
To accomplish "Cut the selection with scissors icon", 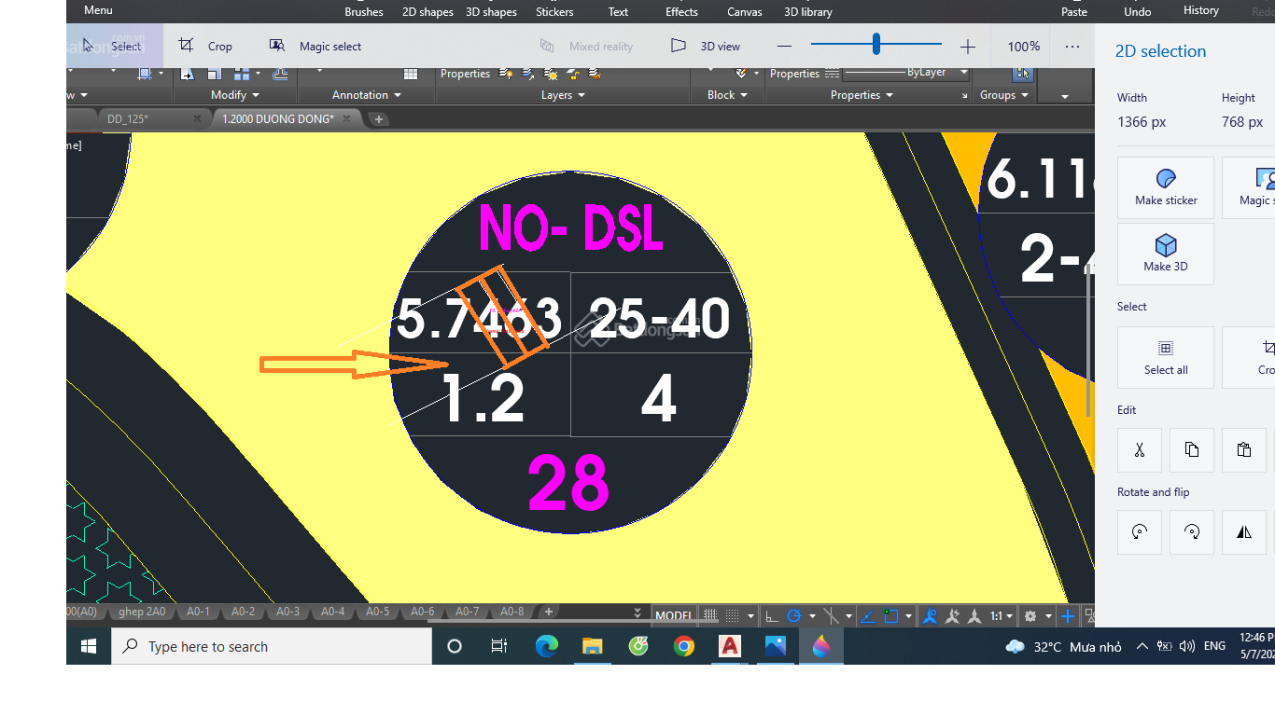I will tap(1139, 450).
